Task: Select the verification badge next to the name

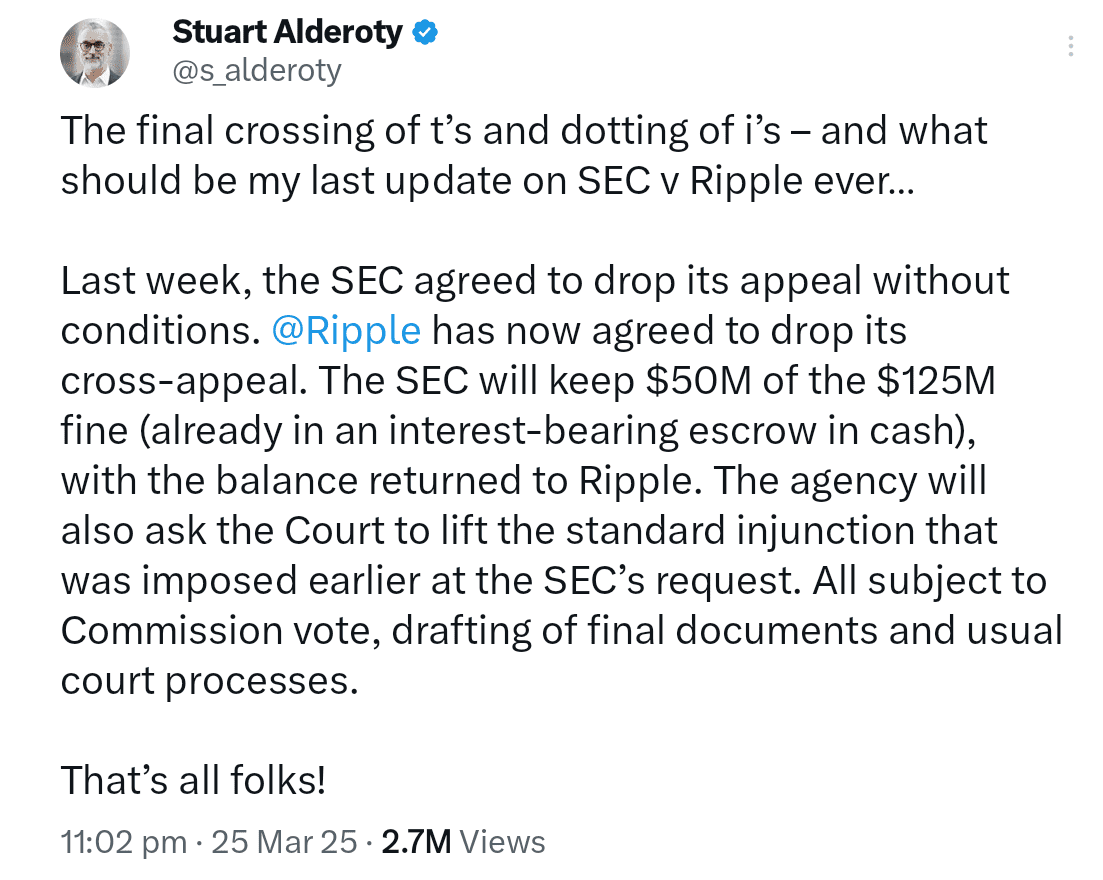Action: 425,31
